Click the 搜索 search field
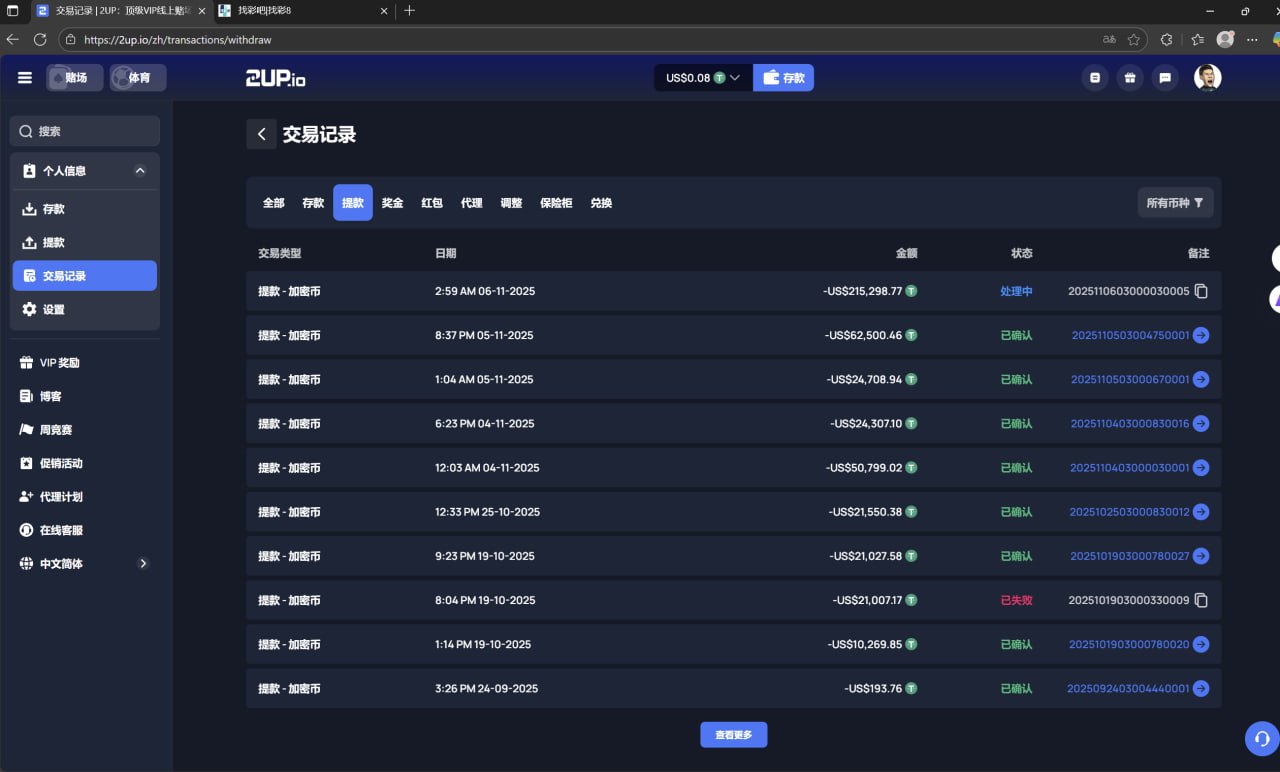The image size is (1280, 772). tap(84, 130)
